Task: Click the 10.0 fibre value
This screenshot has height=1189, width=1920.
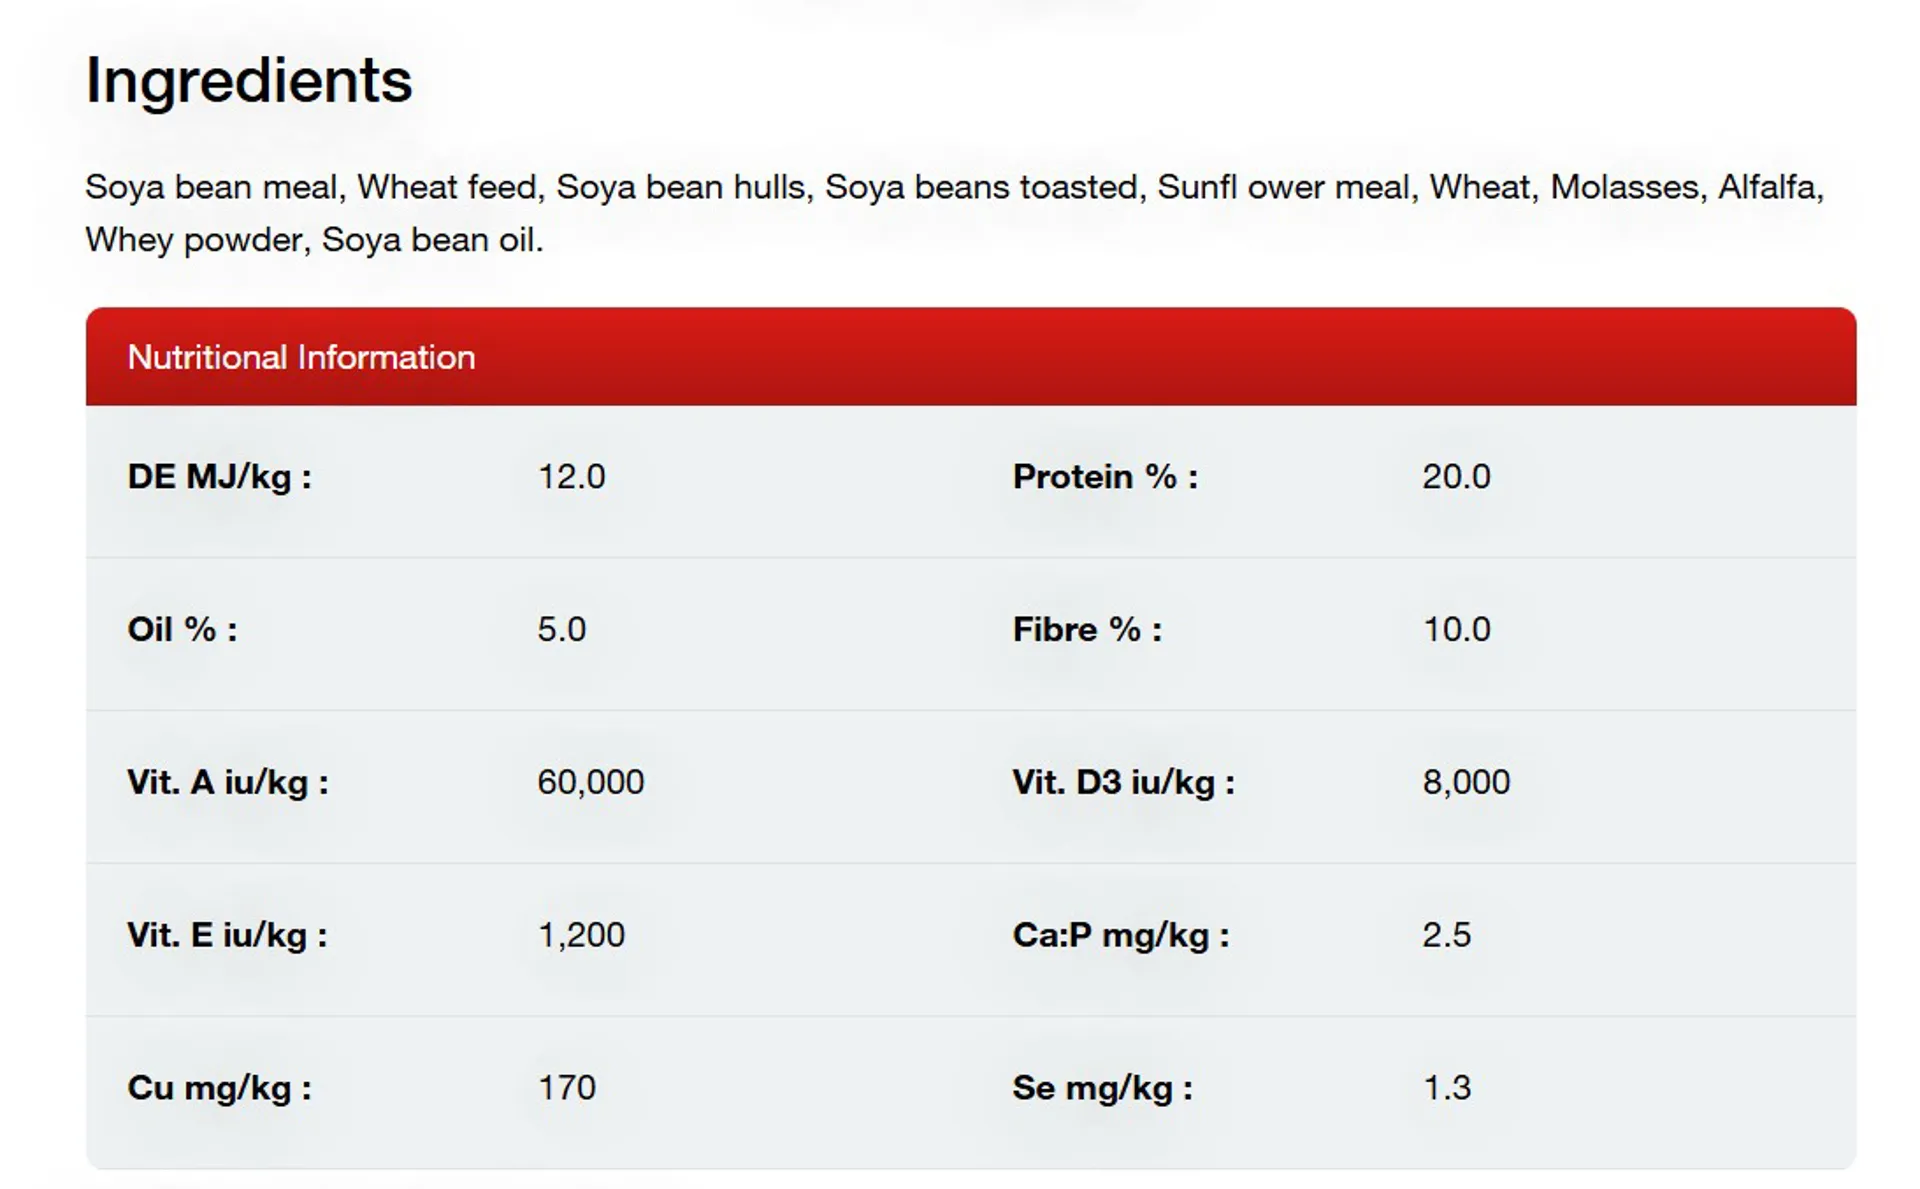Action: coord(1456,630)
